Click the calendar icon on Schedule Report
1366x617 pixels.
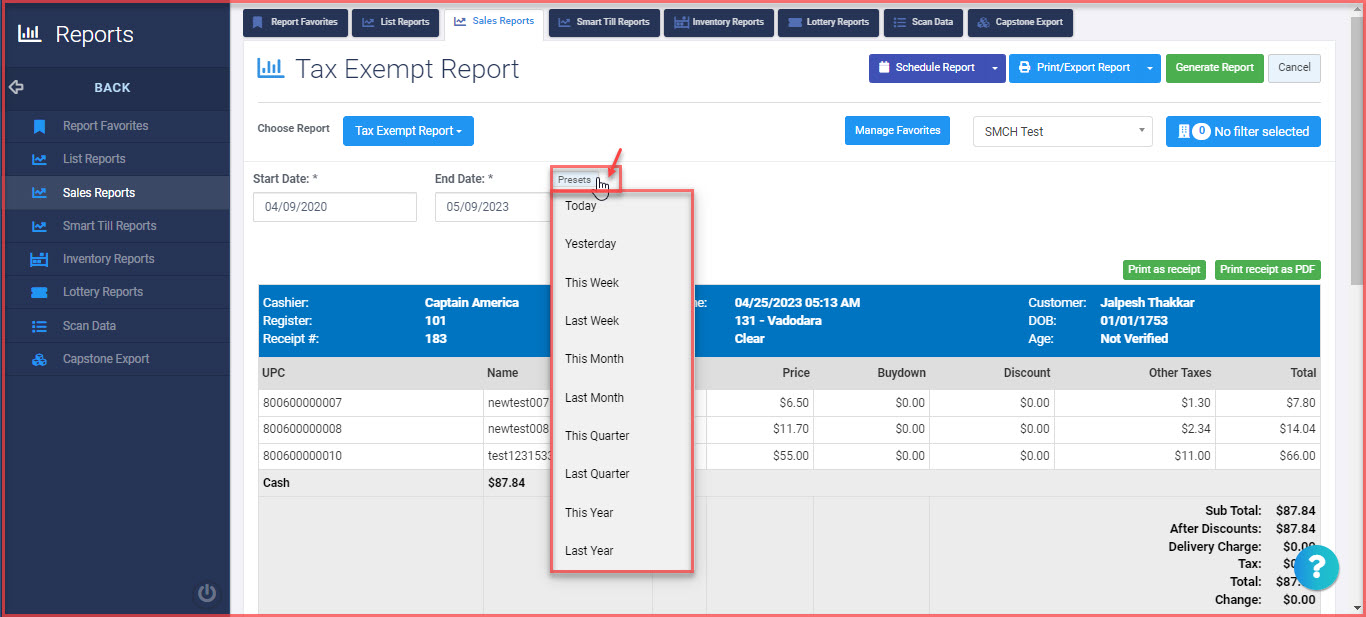884,68
